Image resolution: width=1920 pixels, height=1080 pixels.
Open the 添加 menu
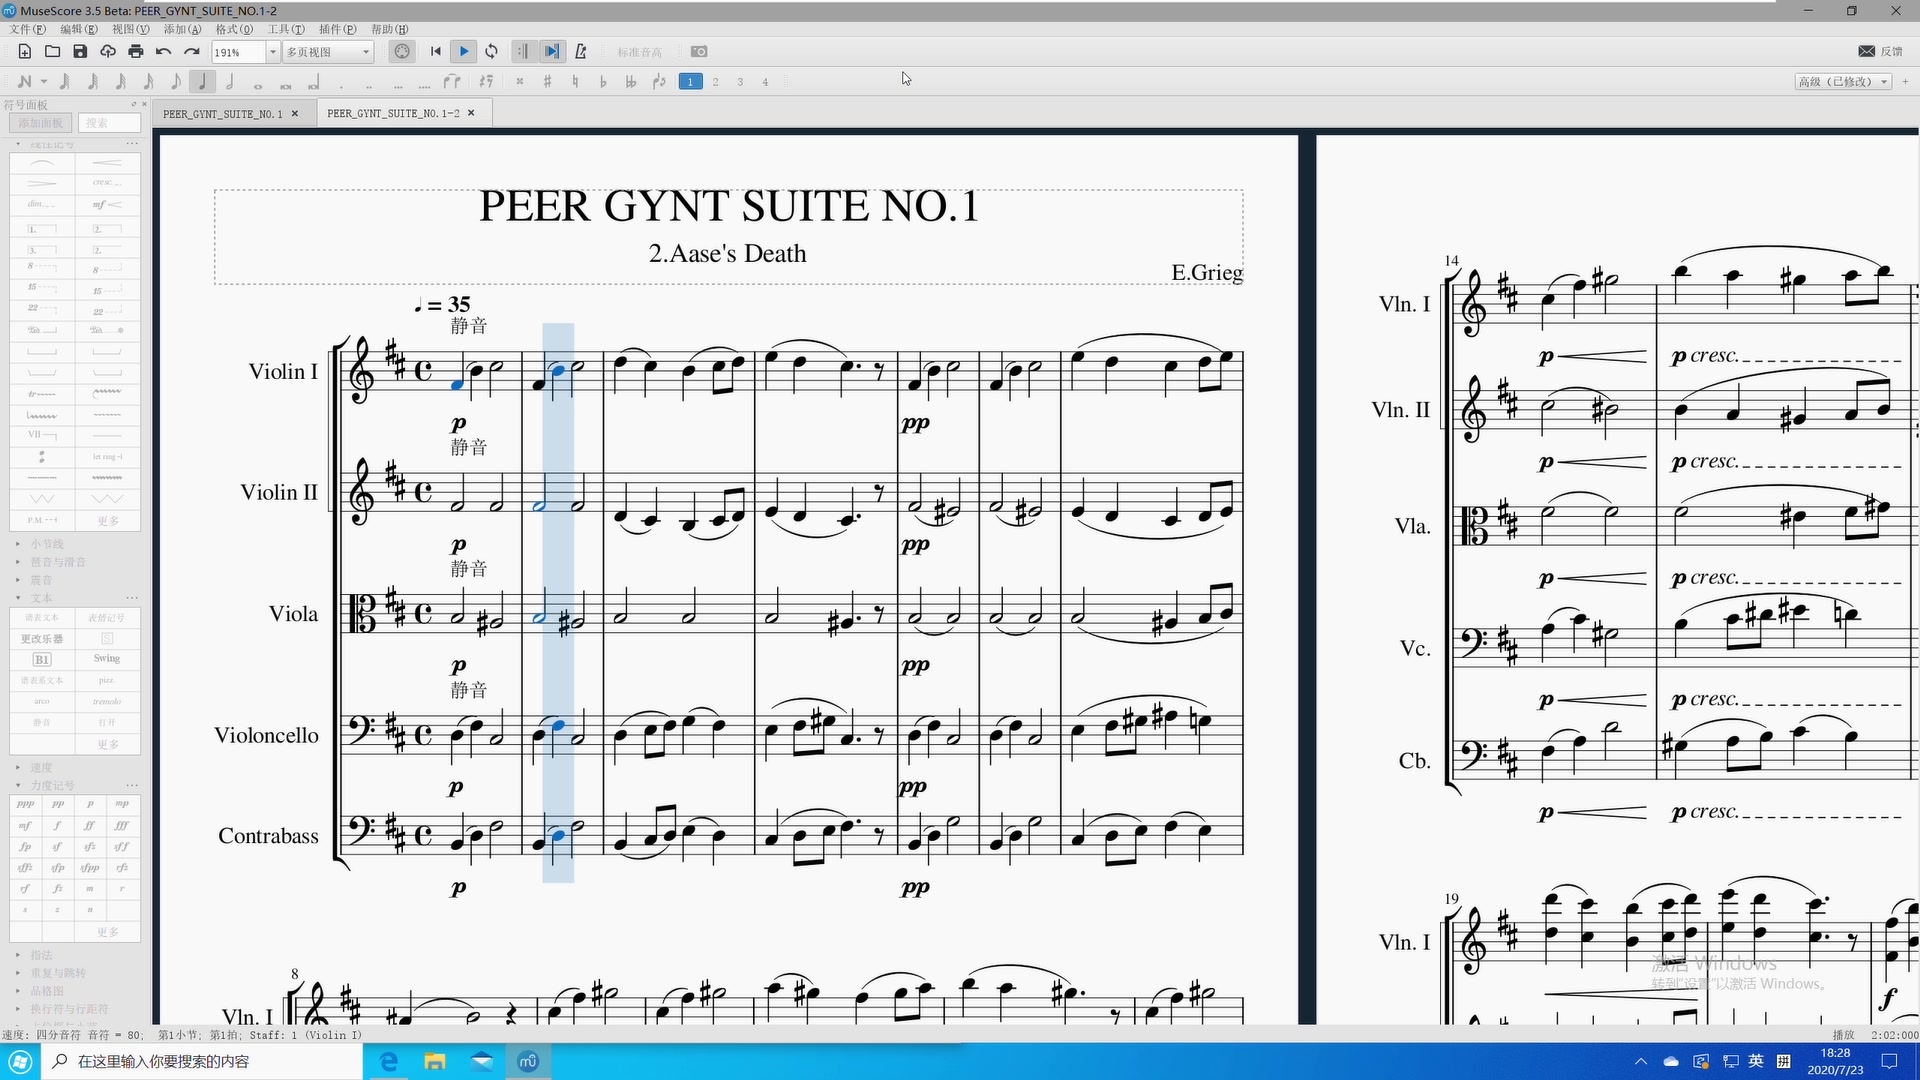182,29
